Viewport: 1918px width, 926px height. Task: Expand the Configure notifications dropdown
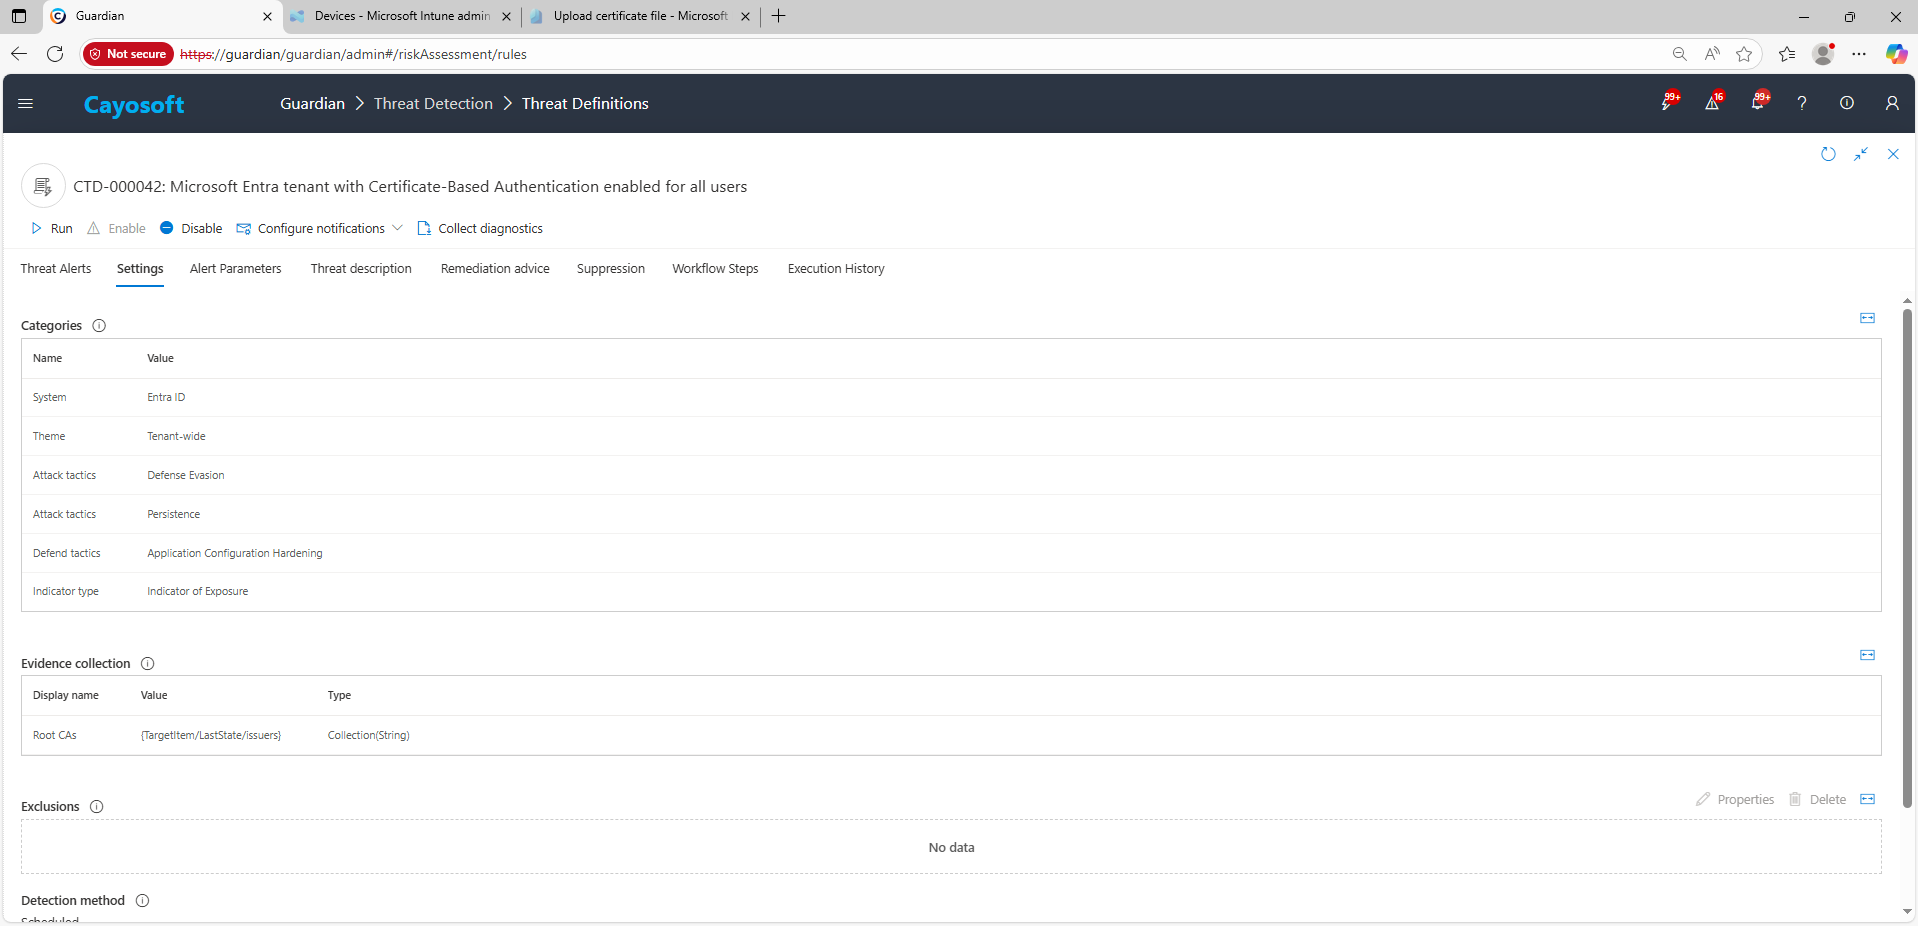397,229
